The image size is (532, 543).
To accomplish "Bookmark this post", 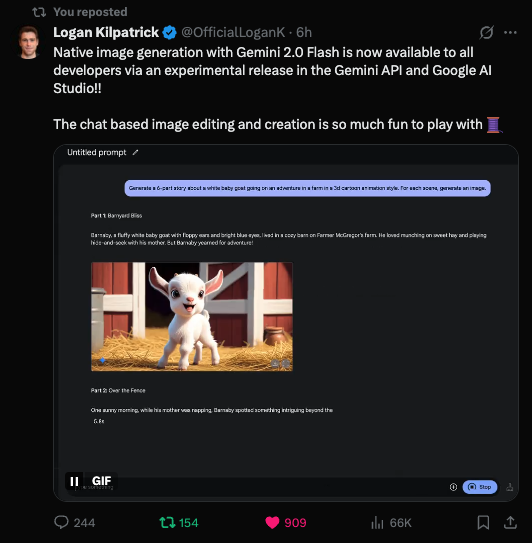I will [483, 522].
